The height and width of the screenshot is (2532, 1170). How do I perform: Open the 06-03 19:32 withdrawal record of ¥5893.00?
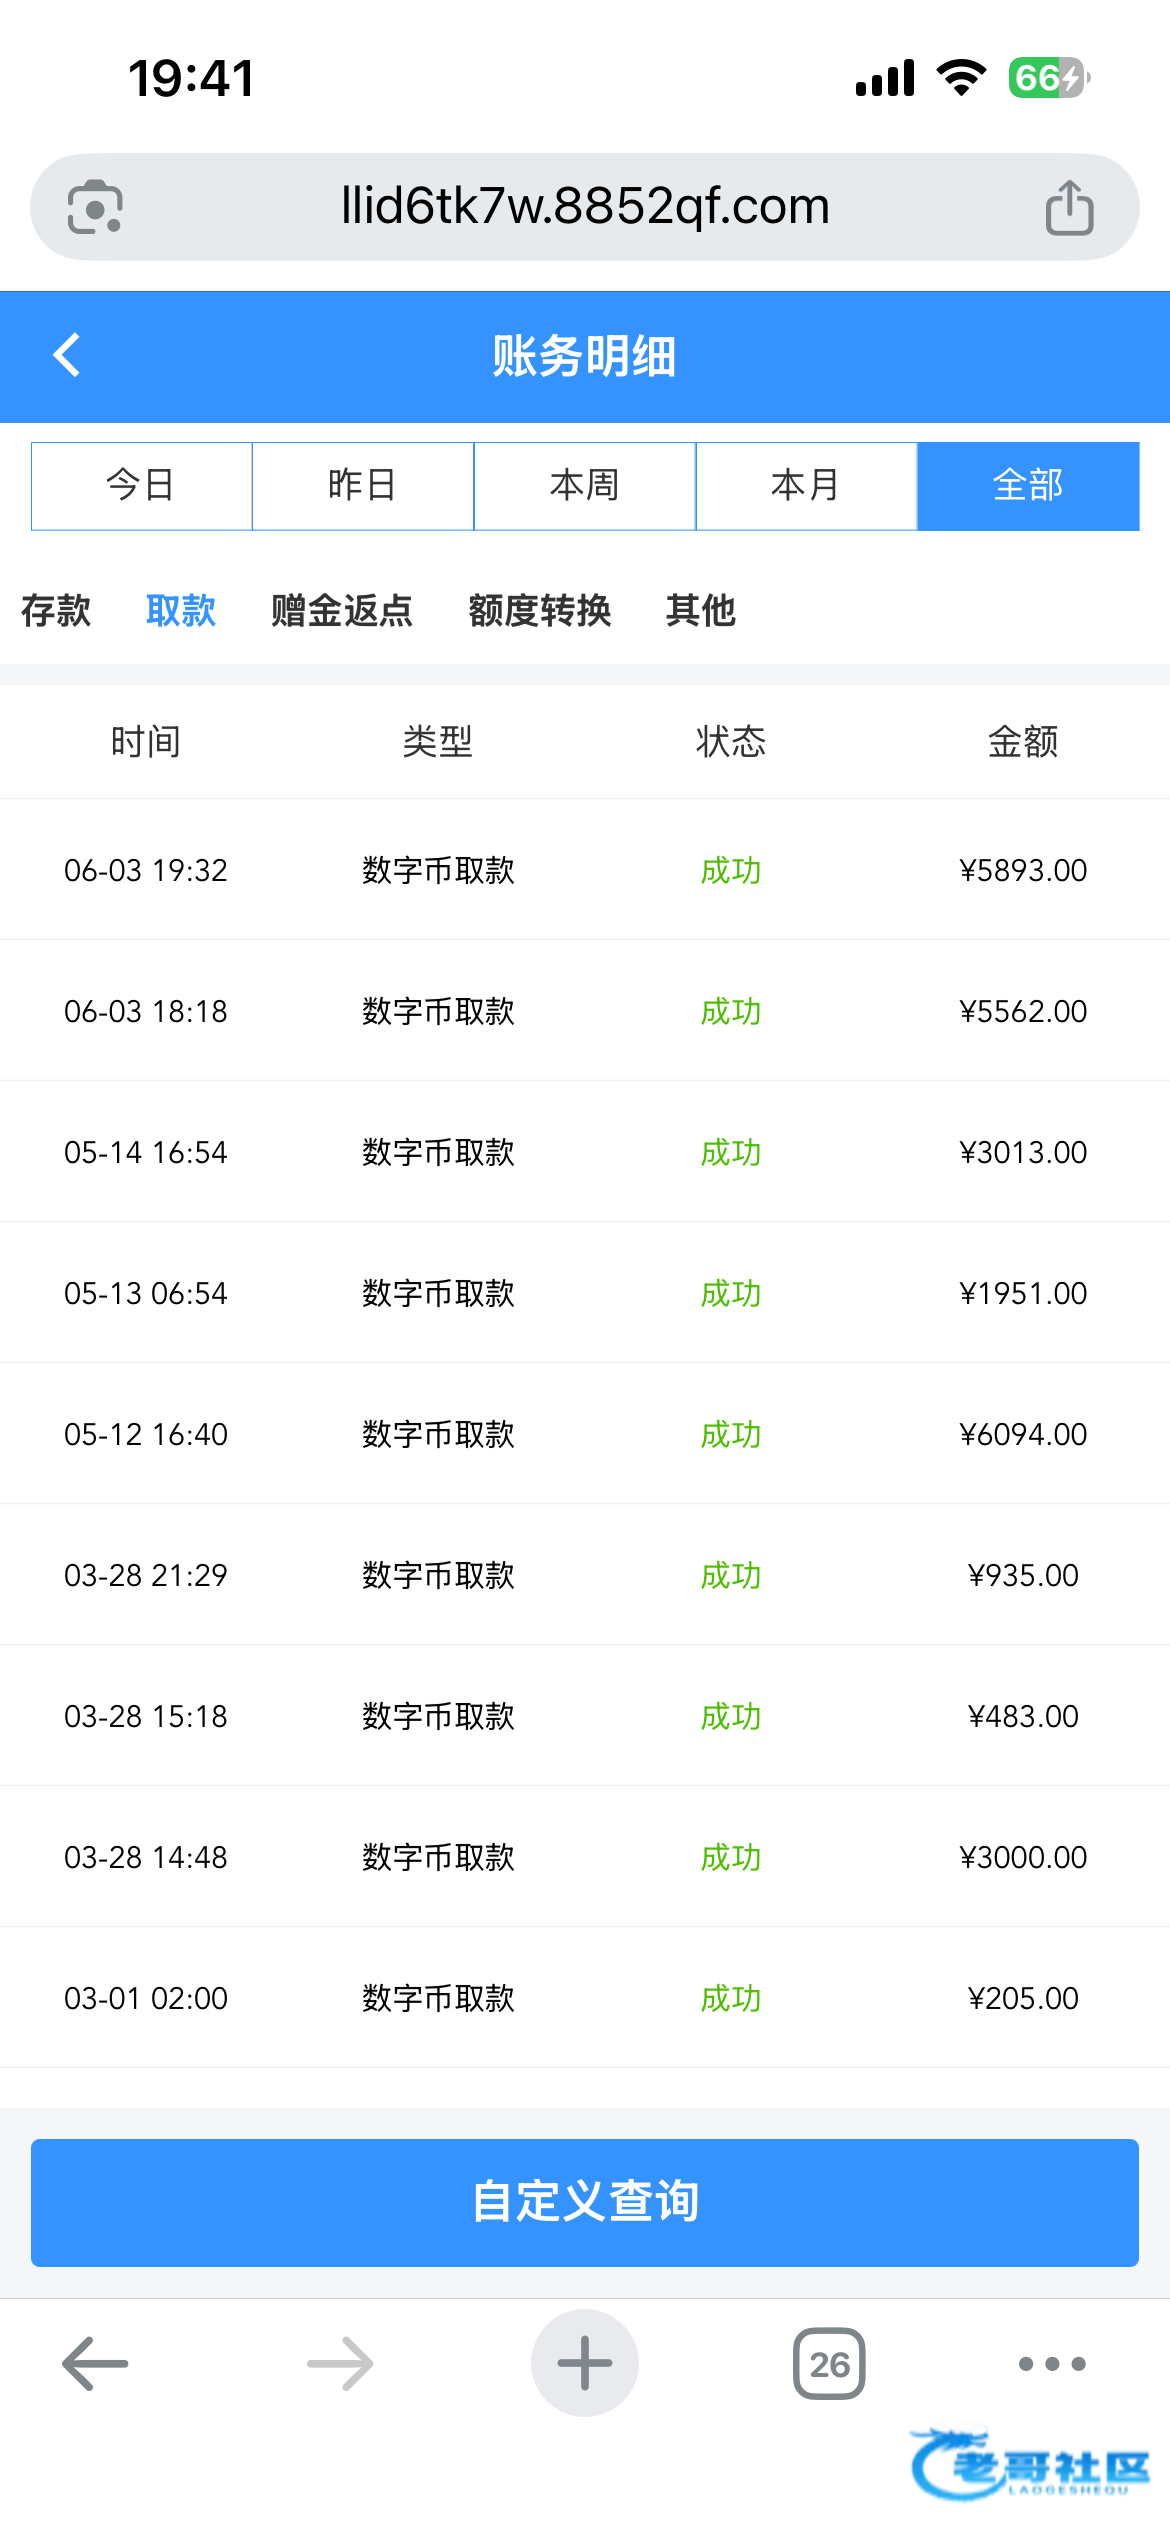(x=585, y=870)
